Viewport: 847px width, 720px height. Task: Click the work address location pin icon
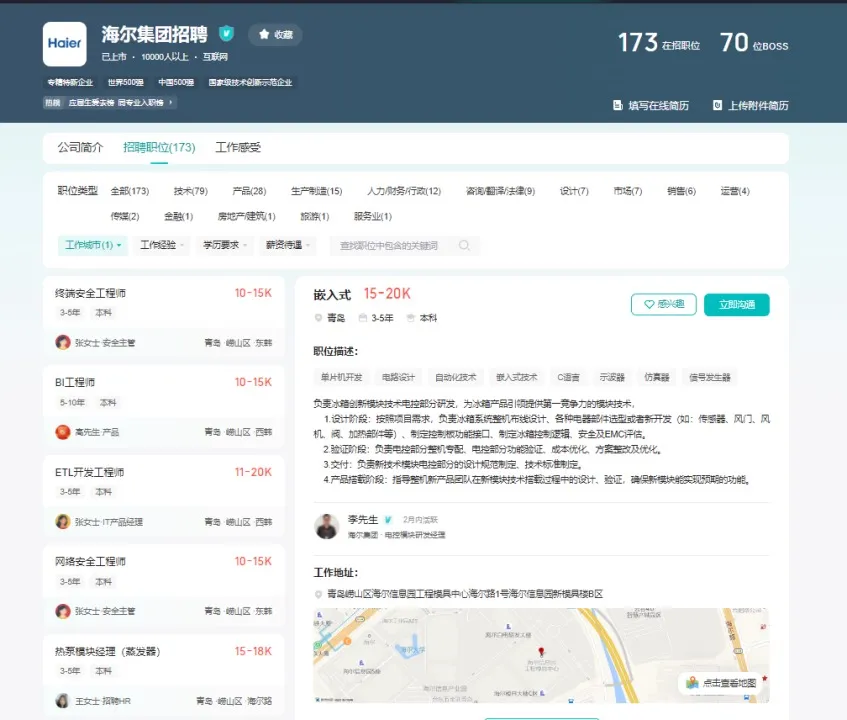(x=318, y=594)
